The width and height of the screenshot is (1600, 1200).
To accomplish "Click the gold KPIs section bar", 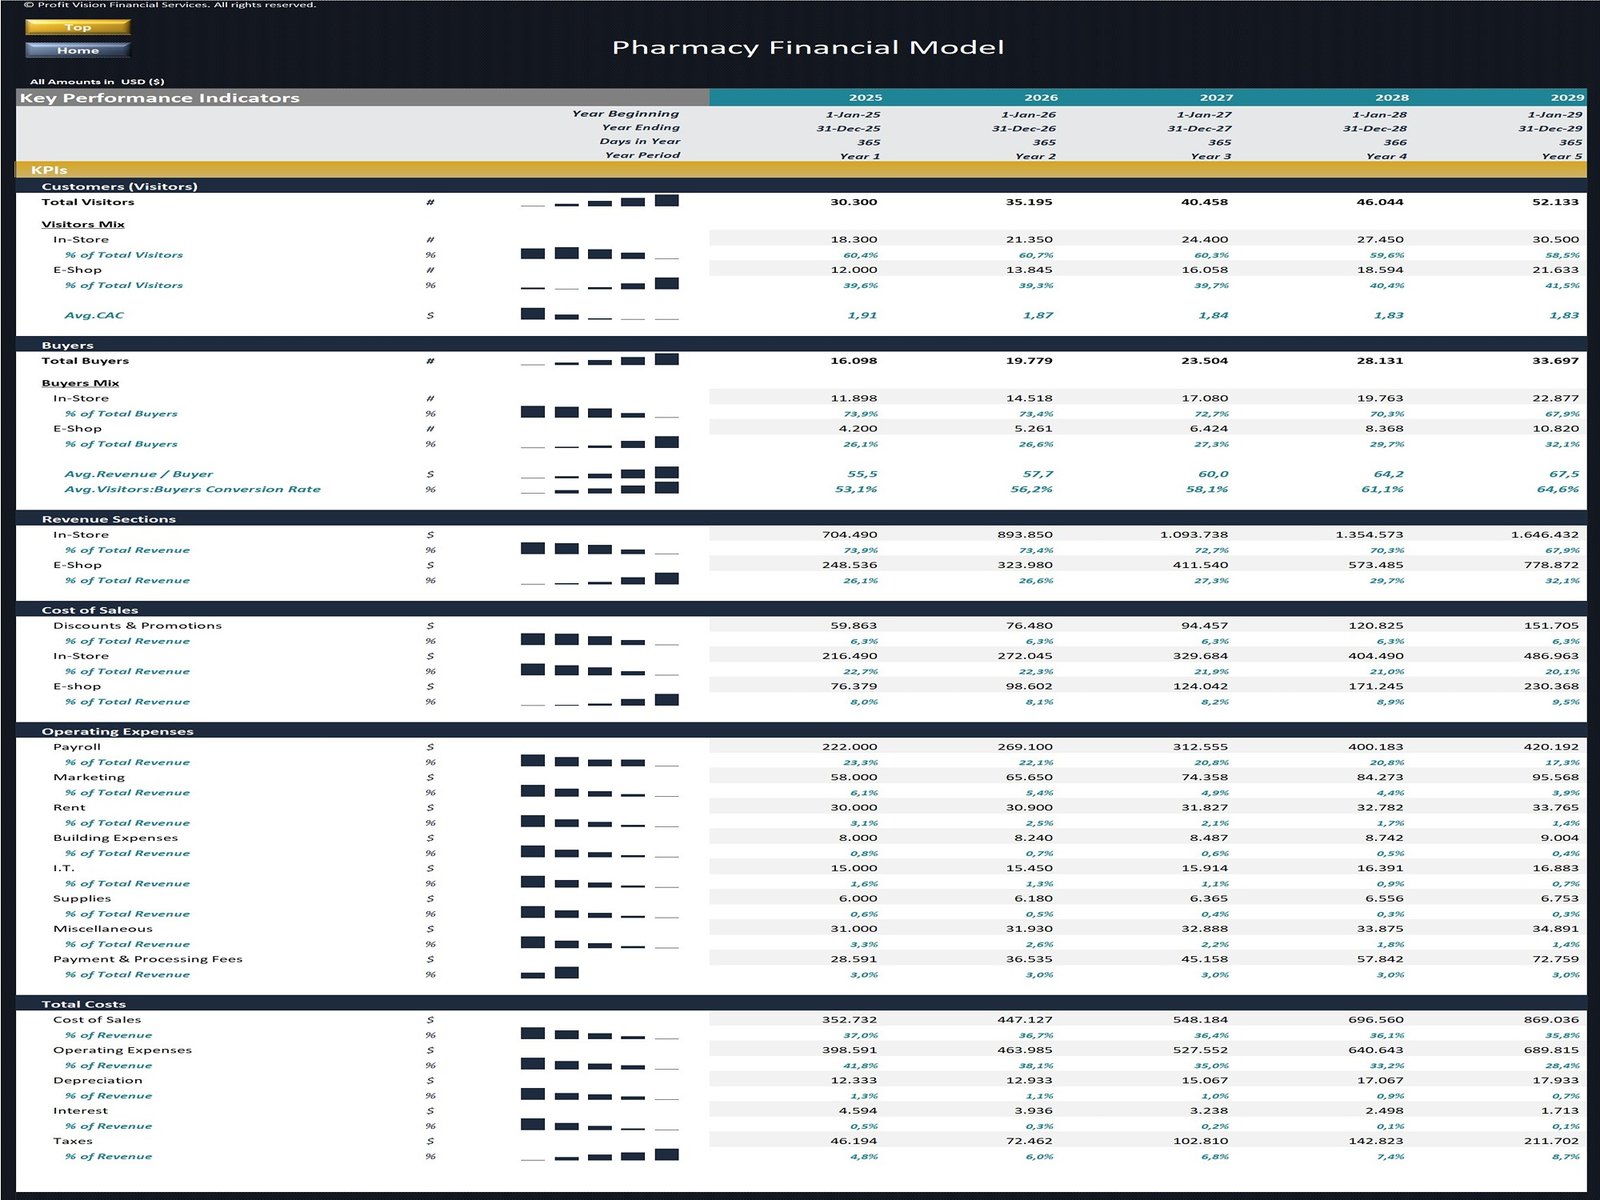I will pos(800,170).
